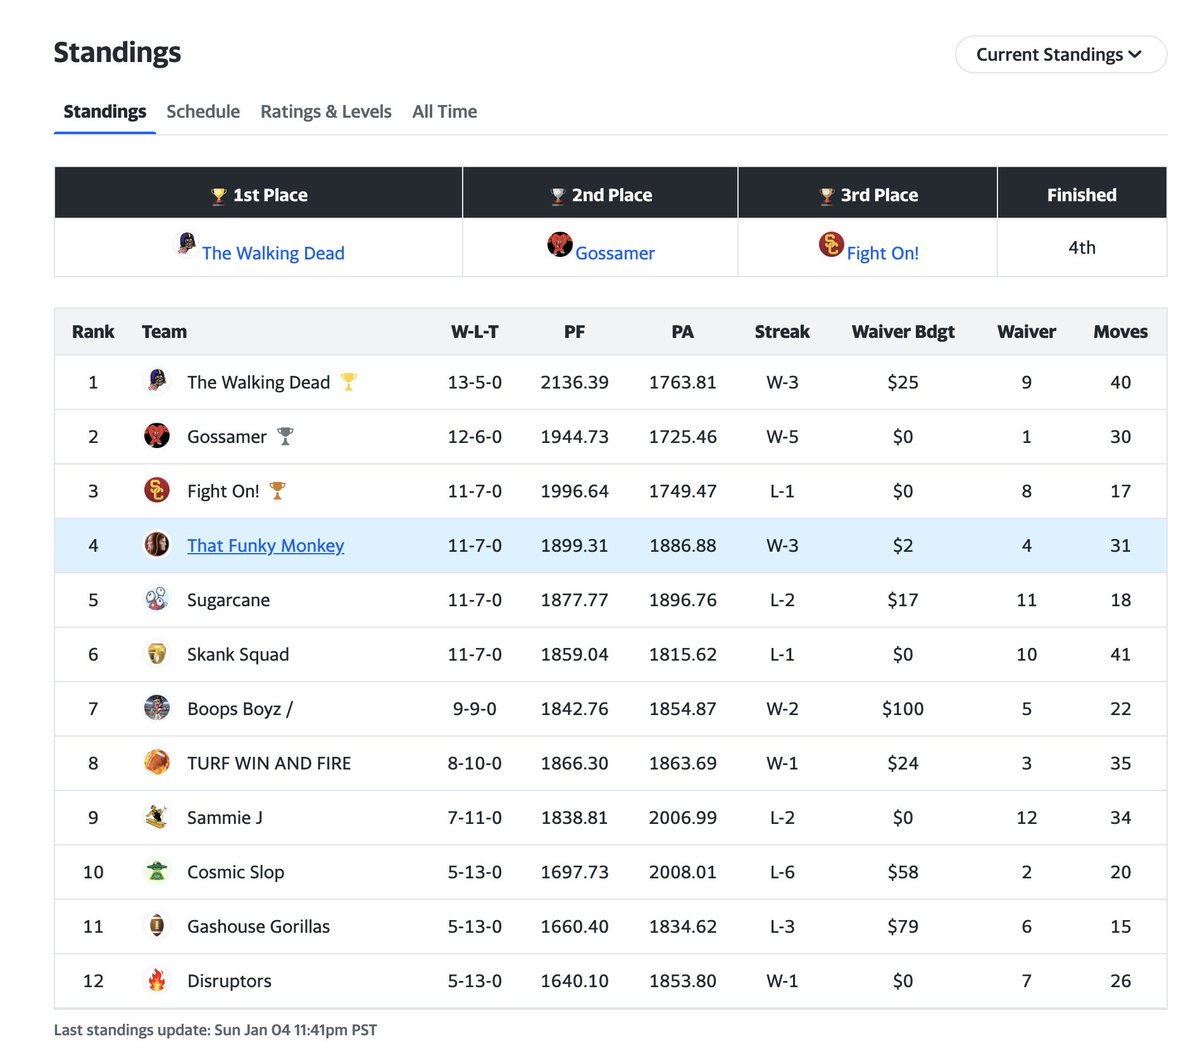1200x1053 pixels.
Task: Click the PF column header
Action: point(574,332)
